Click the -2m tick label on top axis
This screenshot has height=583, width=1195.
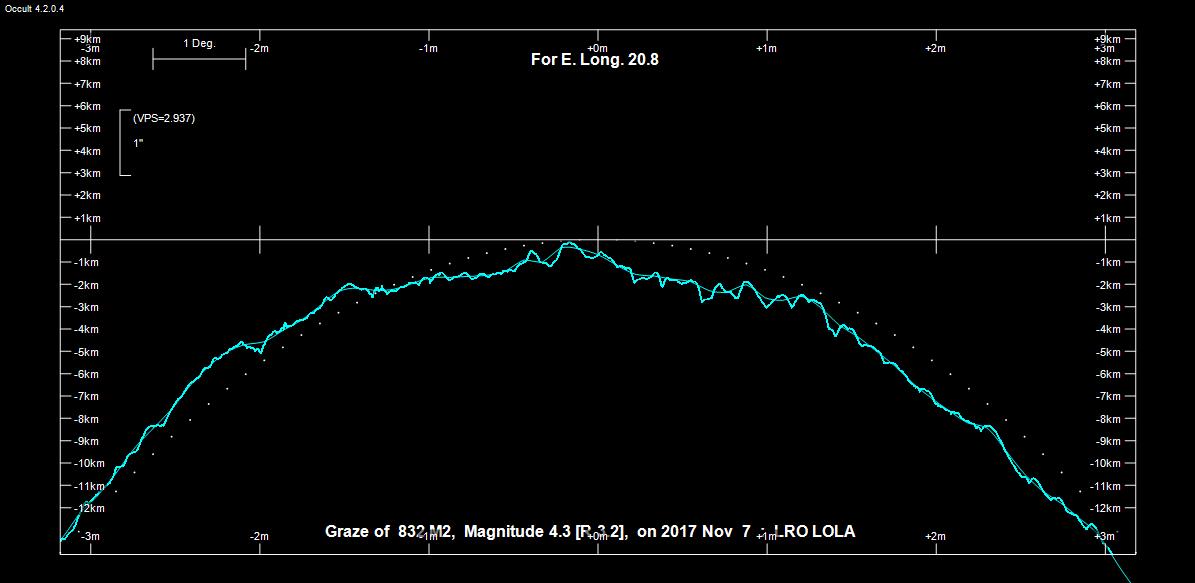258,48
